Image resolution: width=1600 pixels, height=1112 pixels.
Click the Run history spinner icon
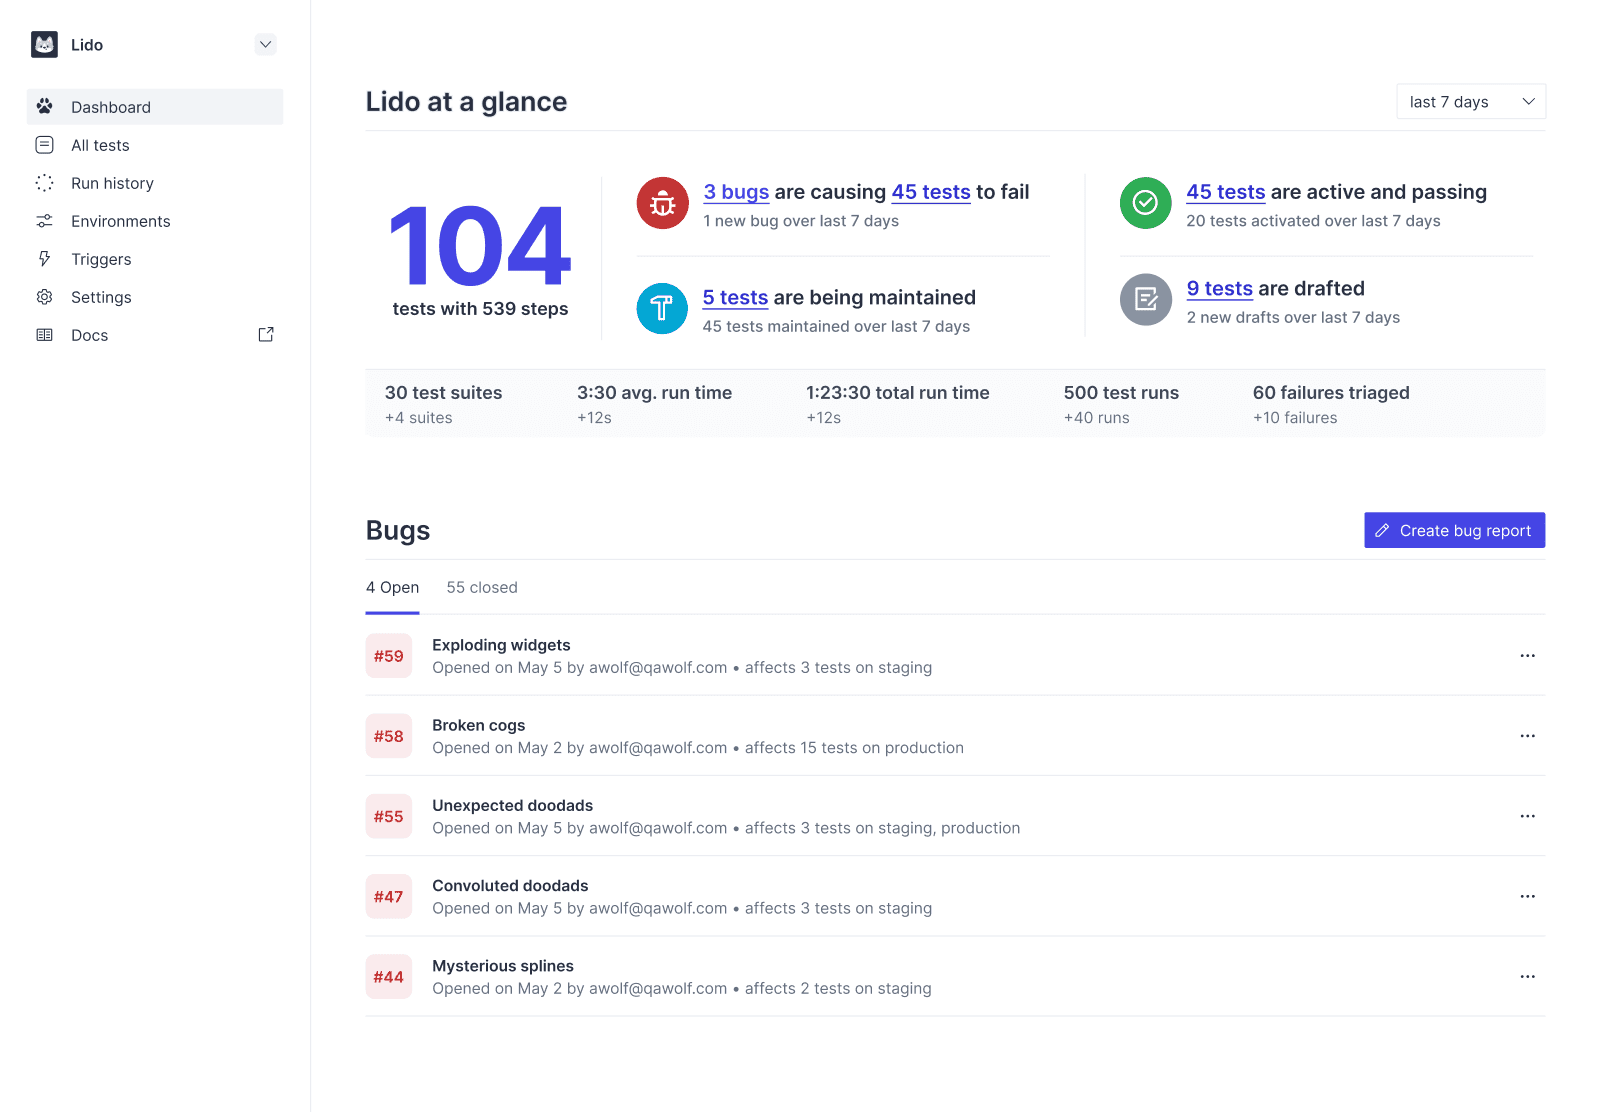pyautogui.click(x=44, y=182)
